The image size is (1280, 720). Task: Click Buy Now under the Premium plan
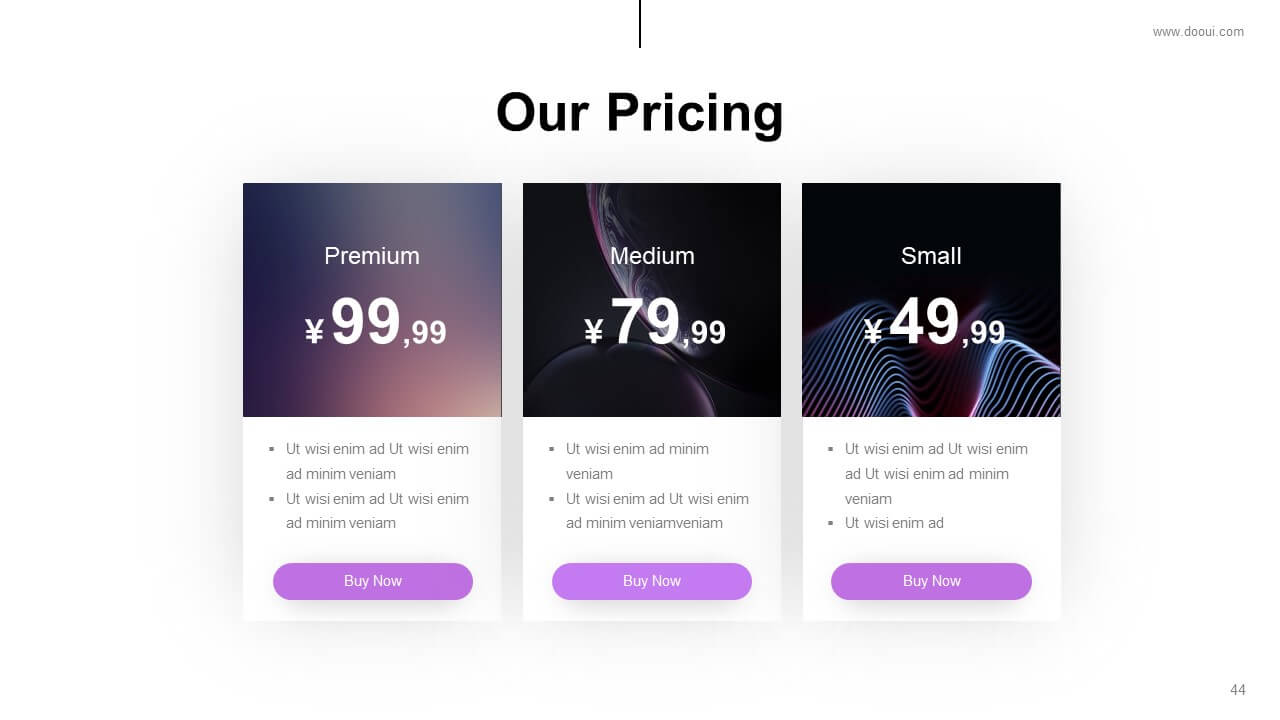[373, 581]
